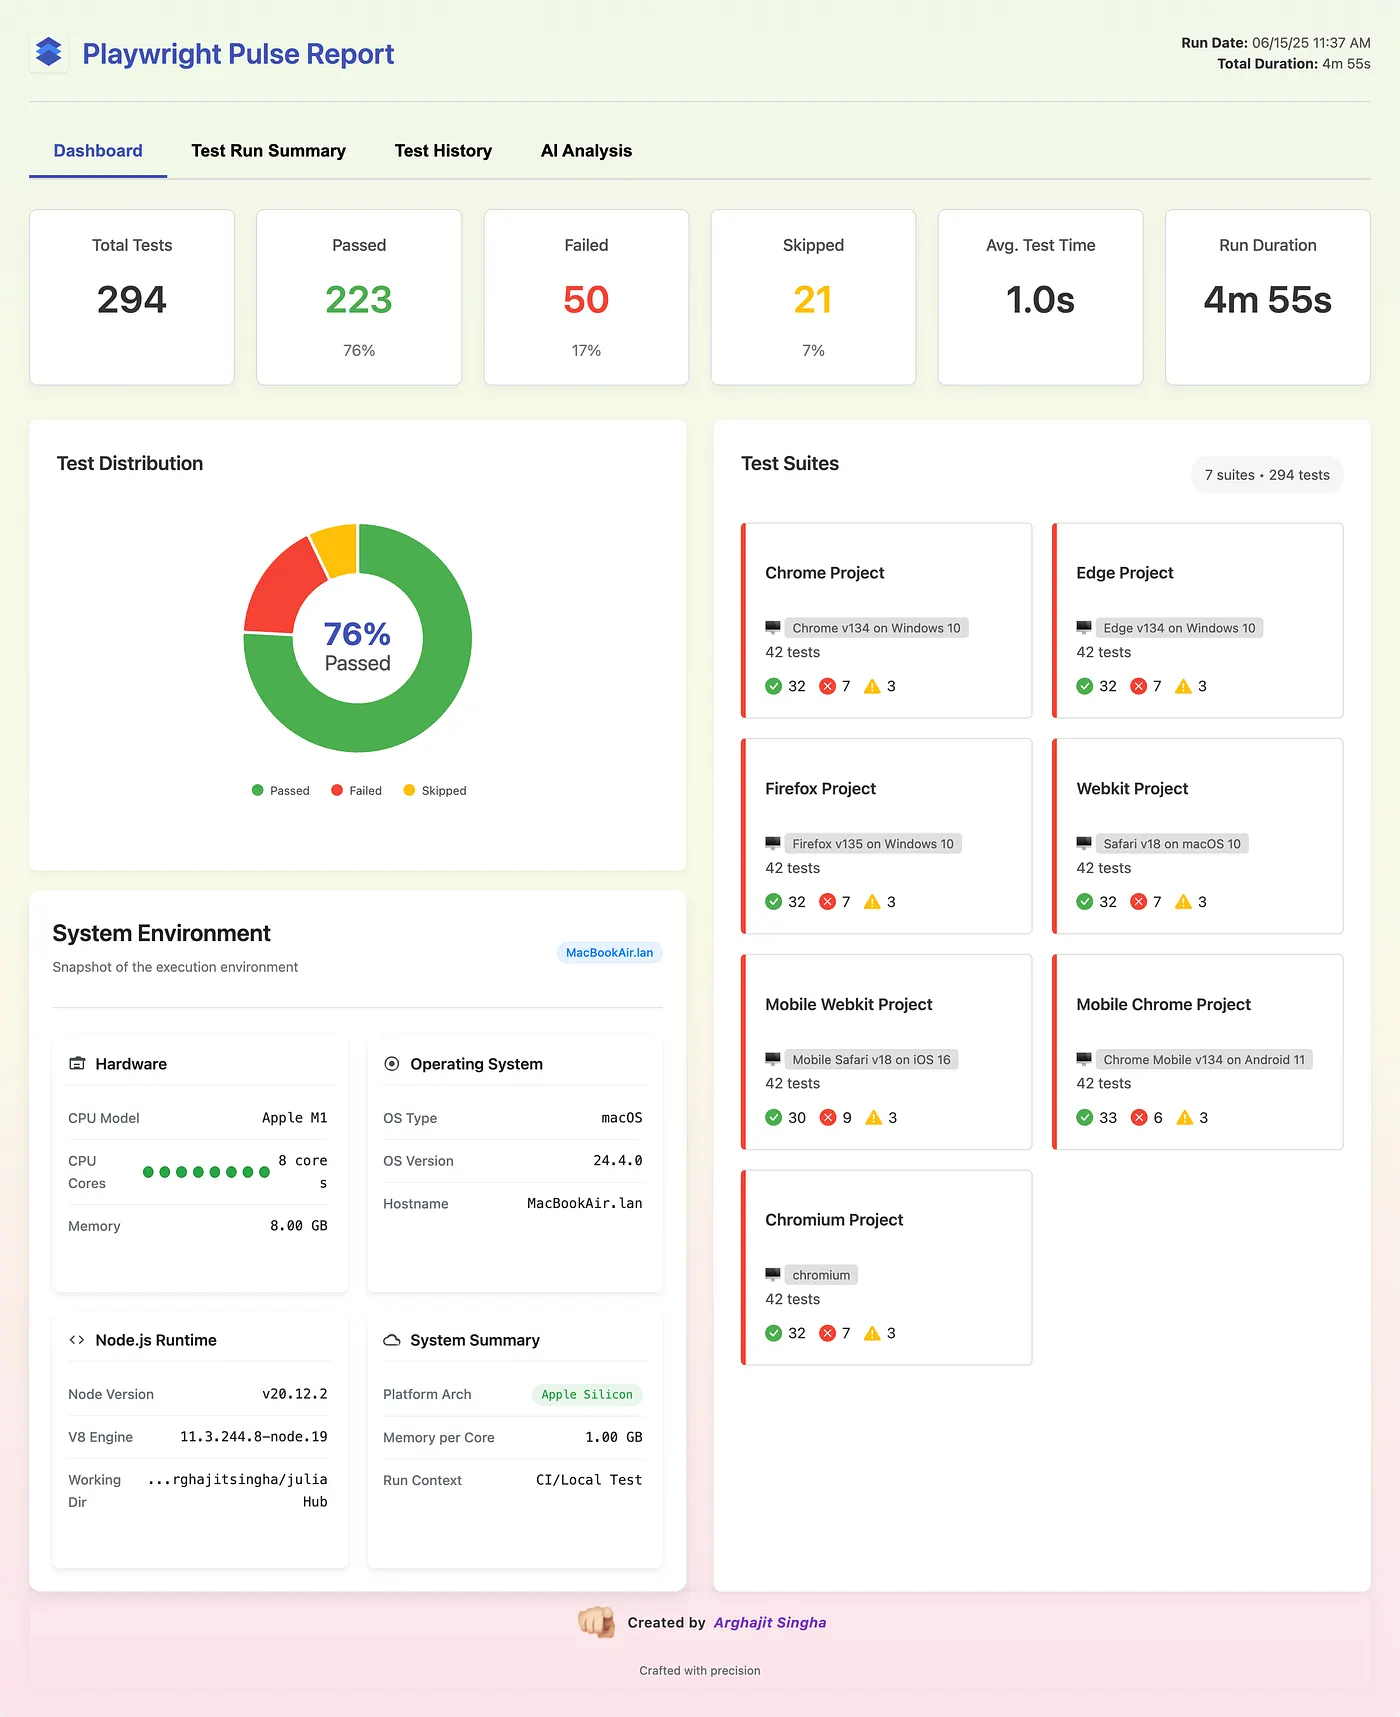
Task: Open the AI Analysis tab
Action: pos(586,151)
